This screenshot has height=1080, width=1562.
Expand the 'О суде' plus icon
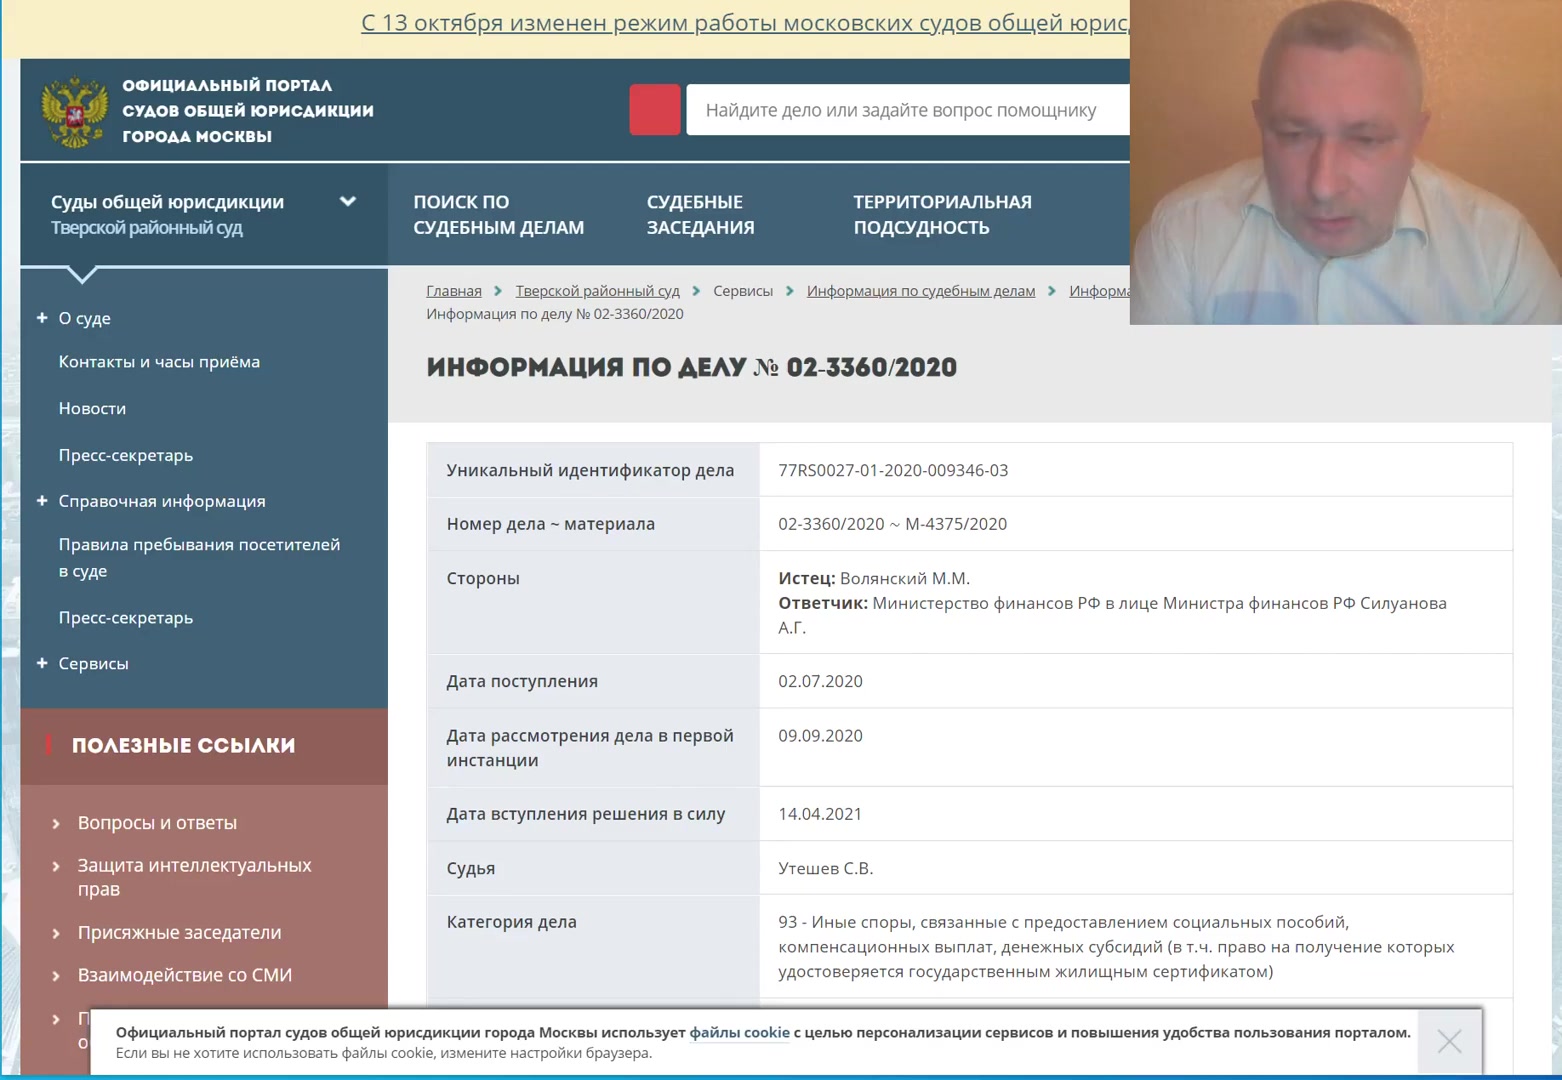tap(42, 318)
